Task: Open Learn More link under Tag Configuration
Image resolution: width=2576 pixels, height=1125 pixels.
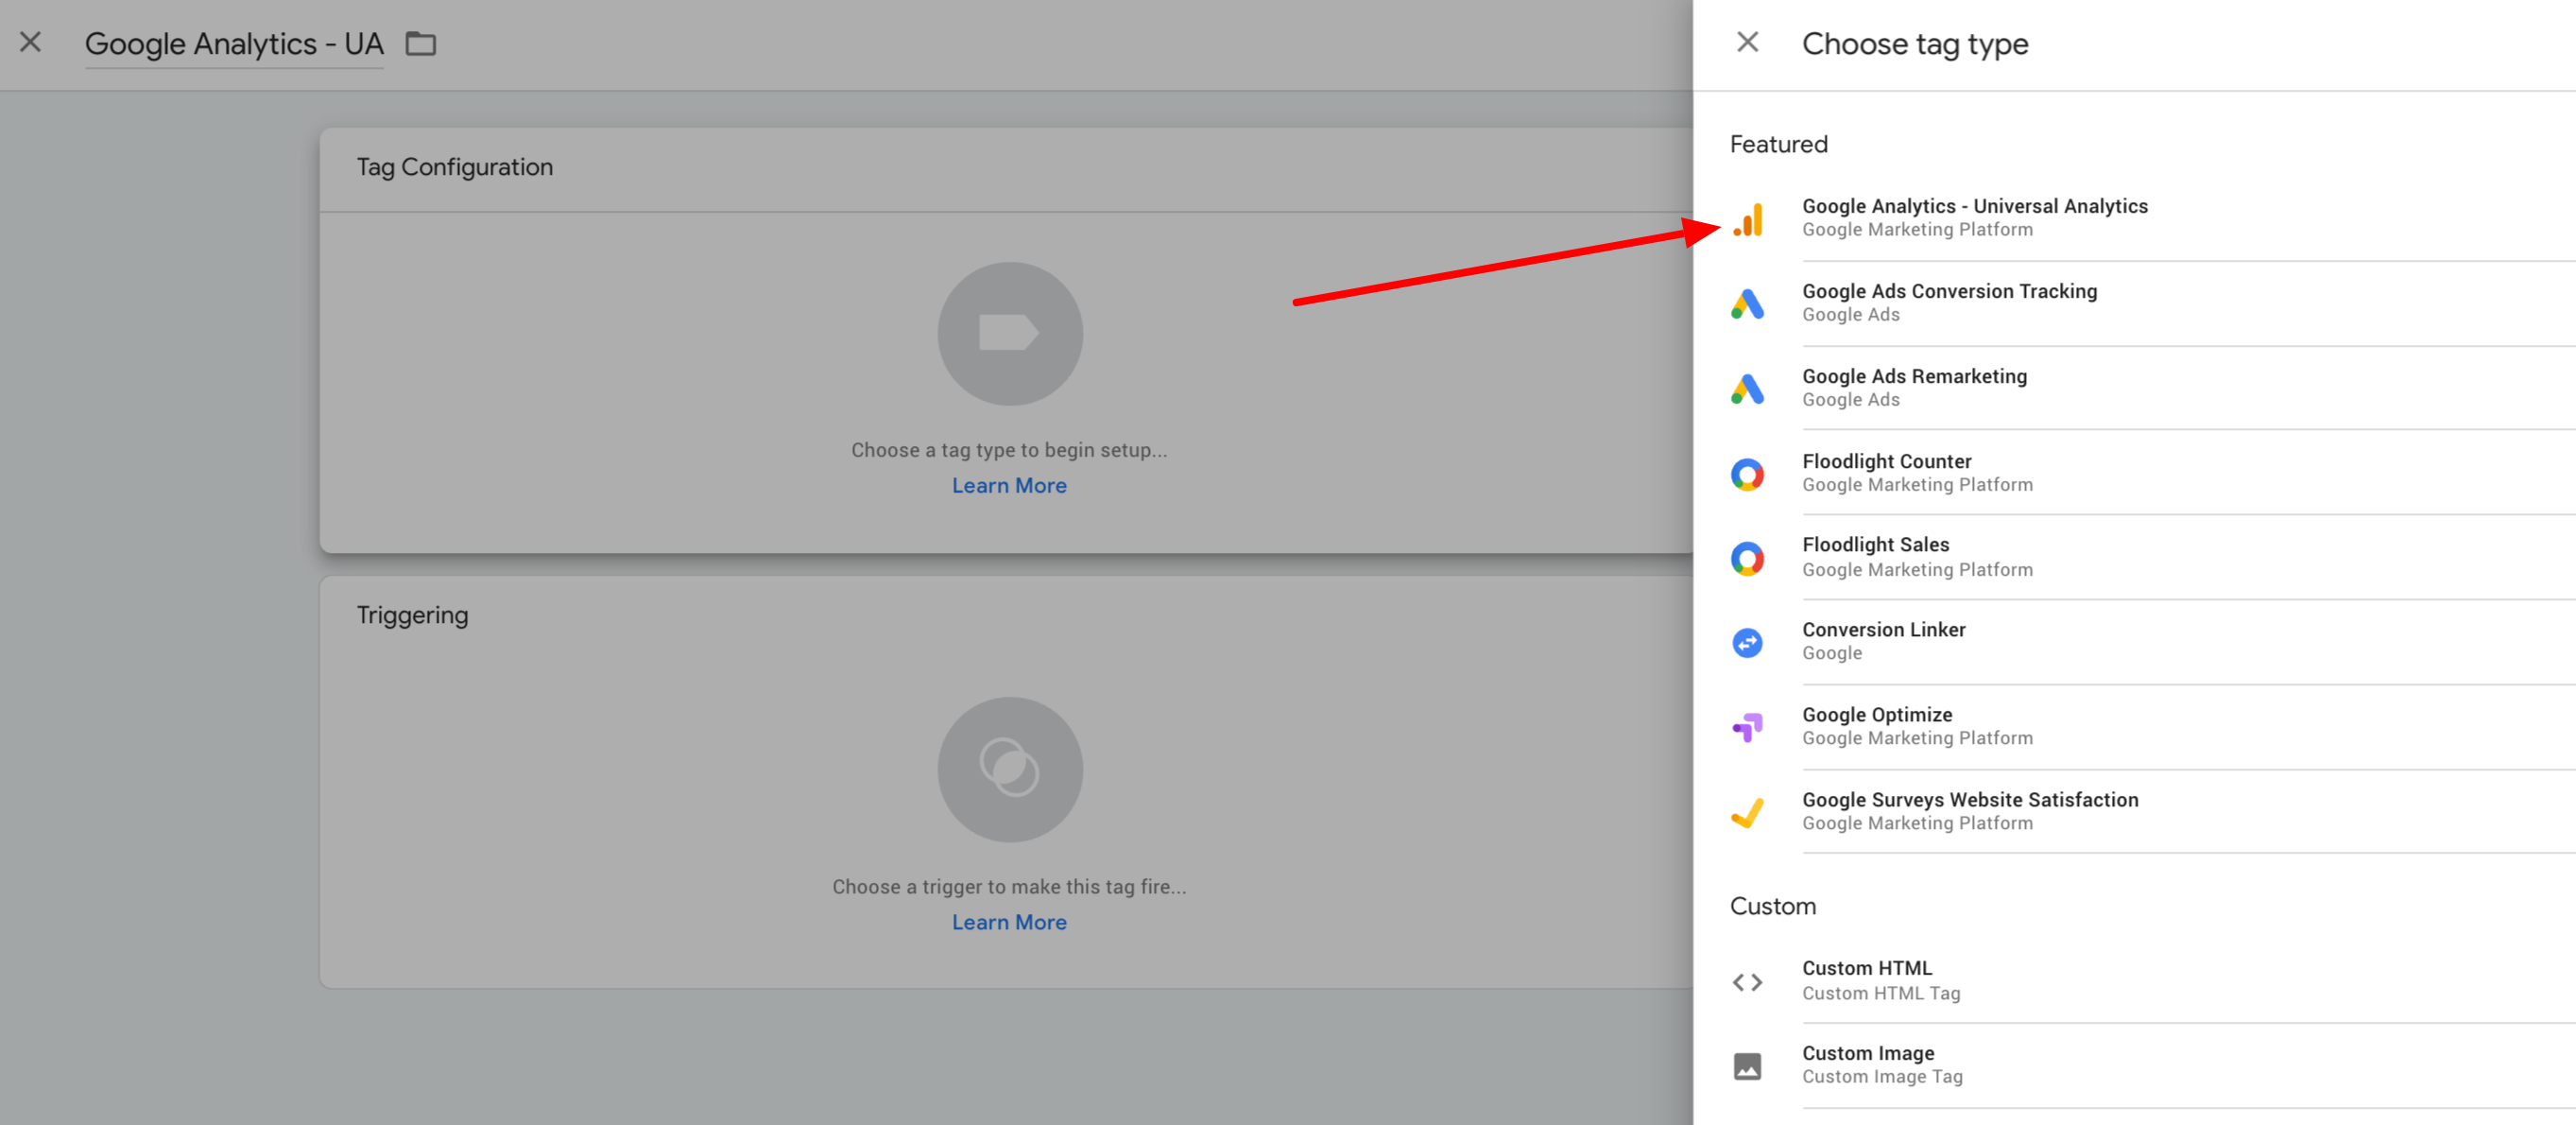Action: pos(1009,485)
